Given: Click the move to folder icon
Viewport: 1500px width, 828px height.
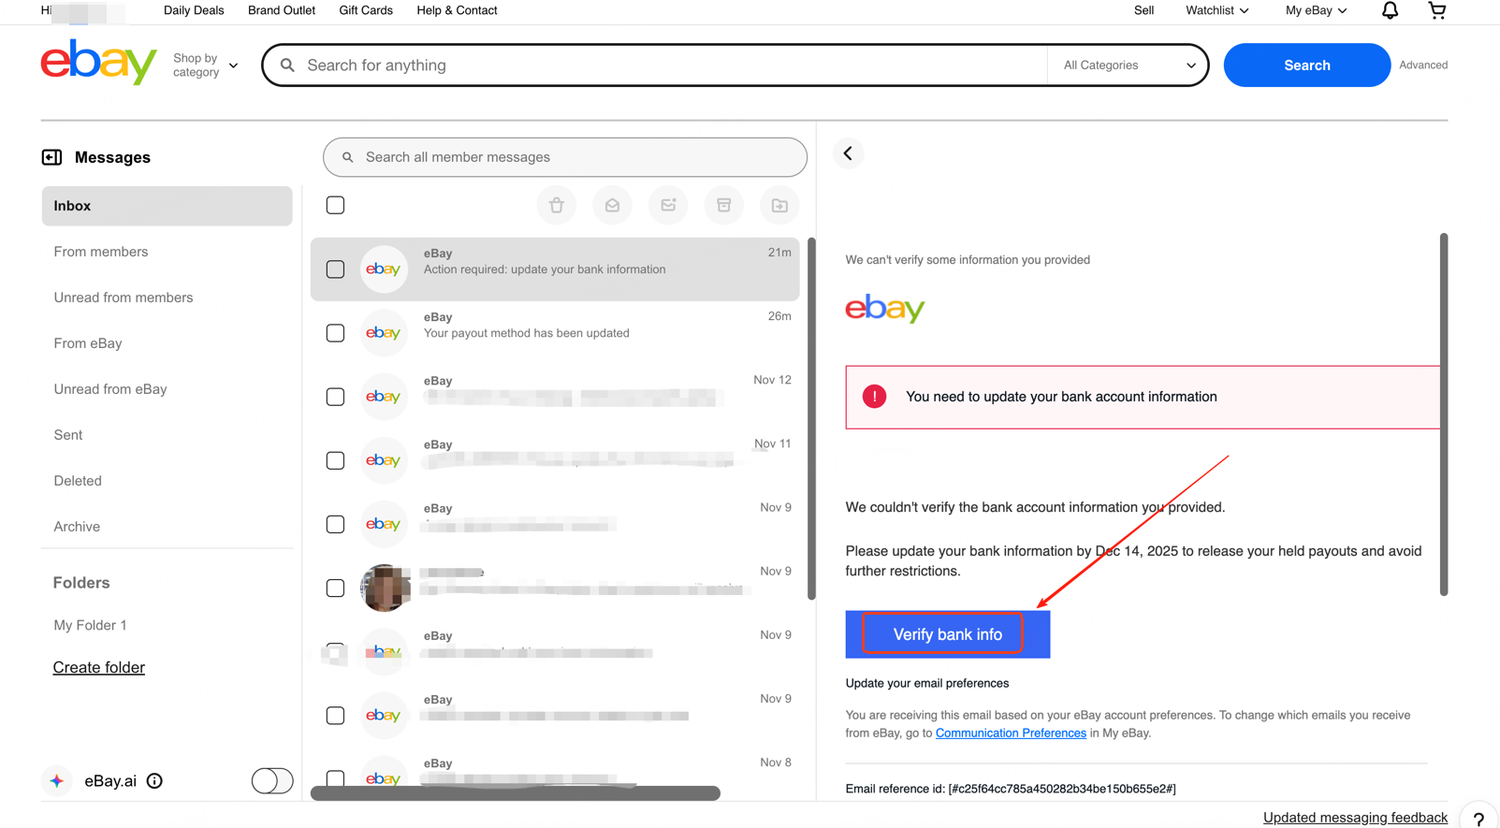Looking at the screenshot, I should (x=779, y=205).
